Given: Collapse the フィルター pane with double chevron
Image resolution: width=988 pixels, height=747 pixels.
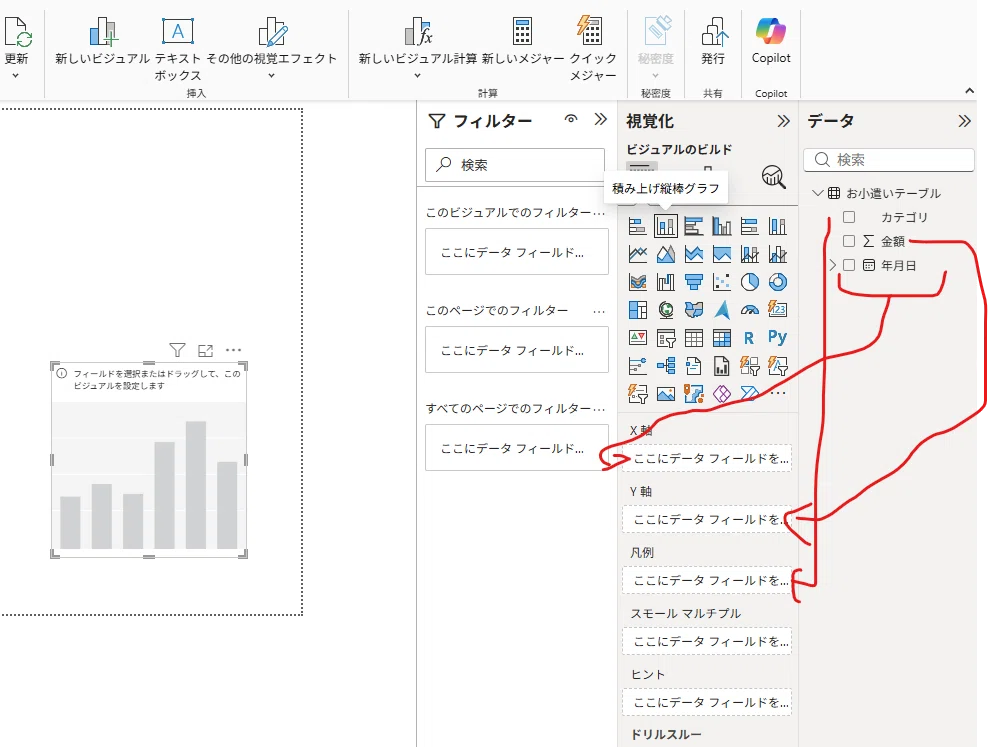Looking at the screenshot, I should [x=600, y=119].
